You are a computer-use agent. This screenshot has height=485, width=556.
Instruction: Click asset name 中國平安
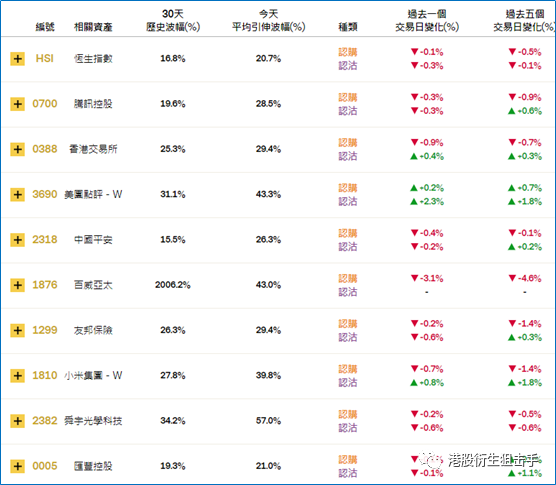tap(93, 240)
